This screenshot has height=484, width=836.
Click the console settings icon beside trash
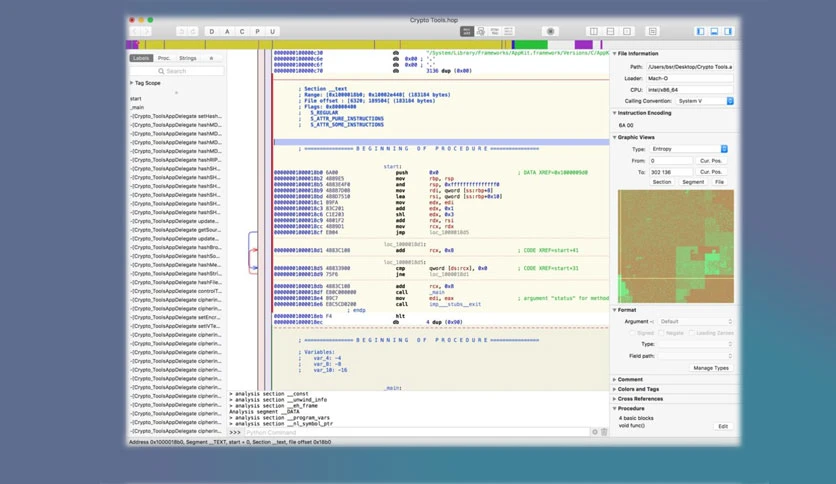click(594, 432)
